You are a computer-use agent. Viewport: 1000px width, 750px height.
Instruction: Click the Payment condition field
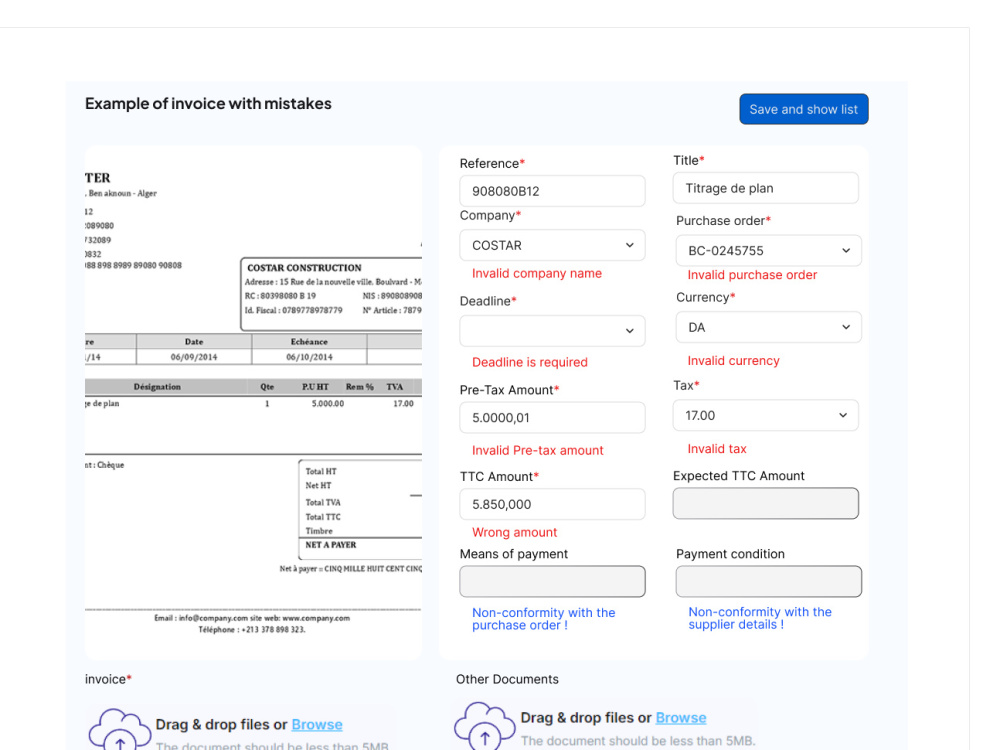(x=768, y=582)
